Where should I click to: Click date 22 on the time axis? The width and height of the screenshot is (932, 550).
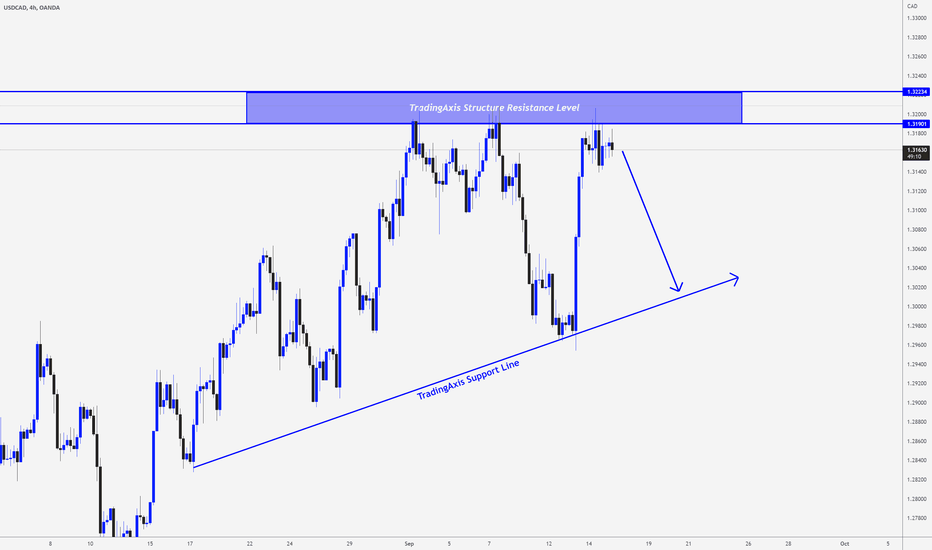point(250,543)
